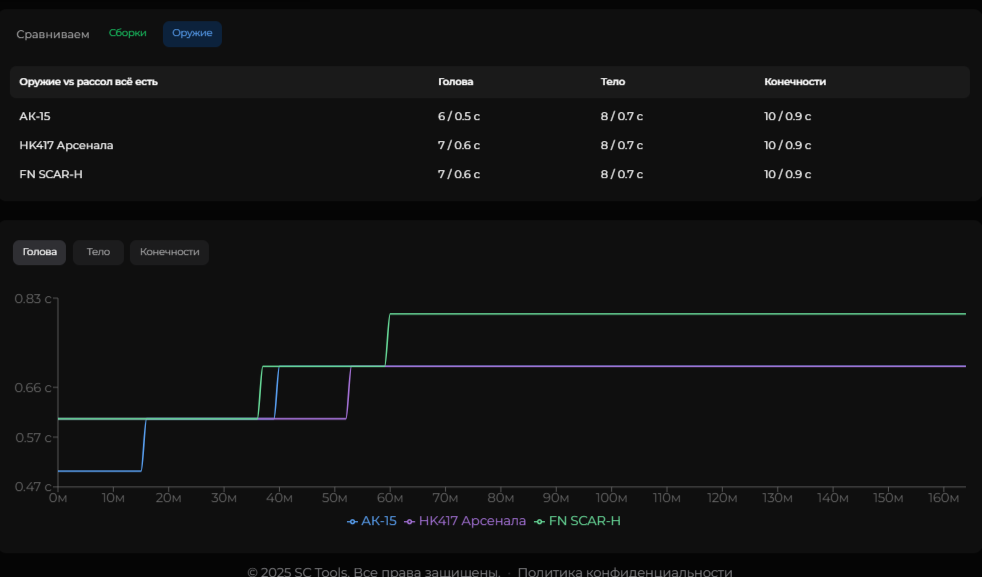Viewport: 982px width, 577px height.
Task: Click AK-15 limbs value 10 / 0.9 с
Action: click(x=787, y=117)
